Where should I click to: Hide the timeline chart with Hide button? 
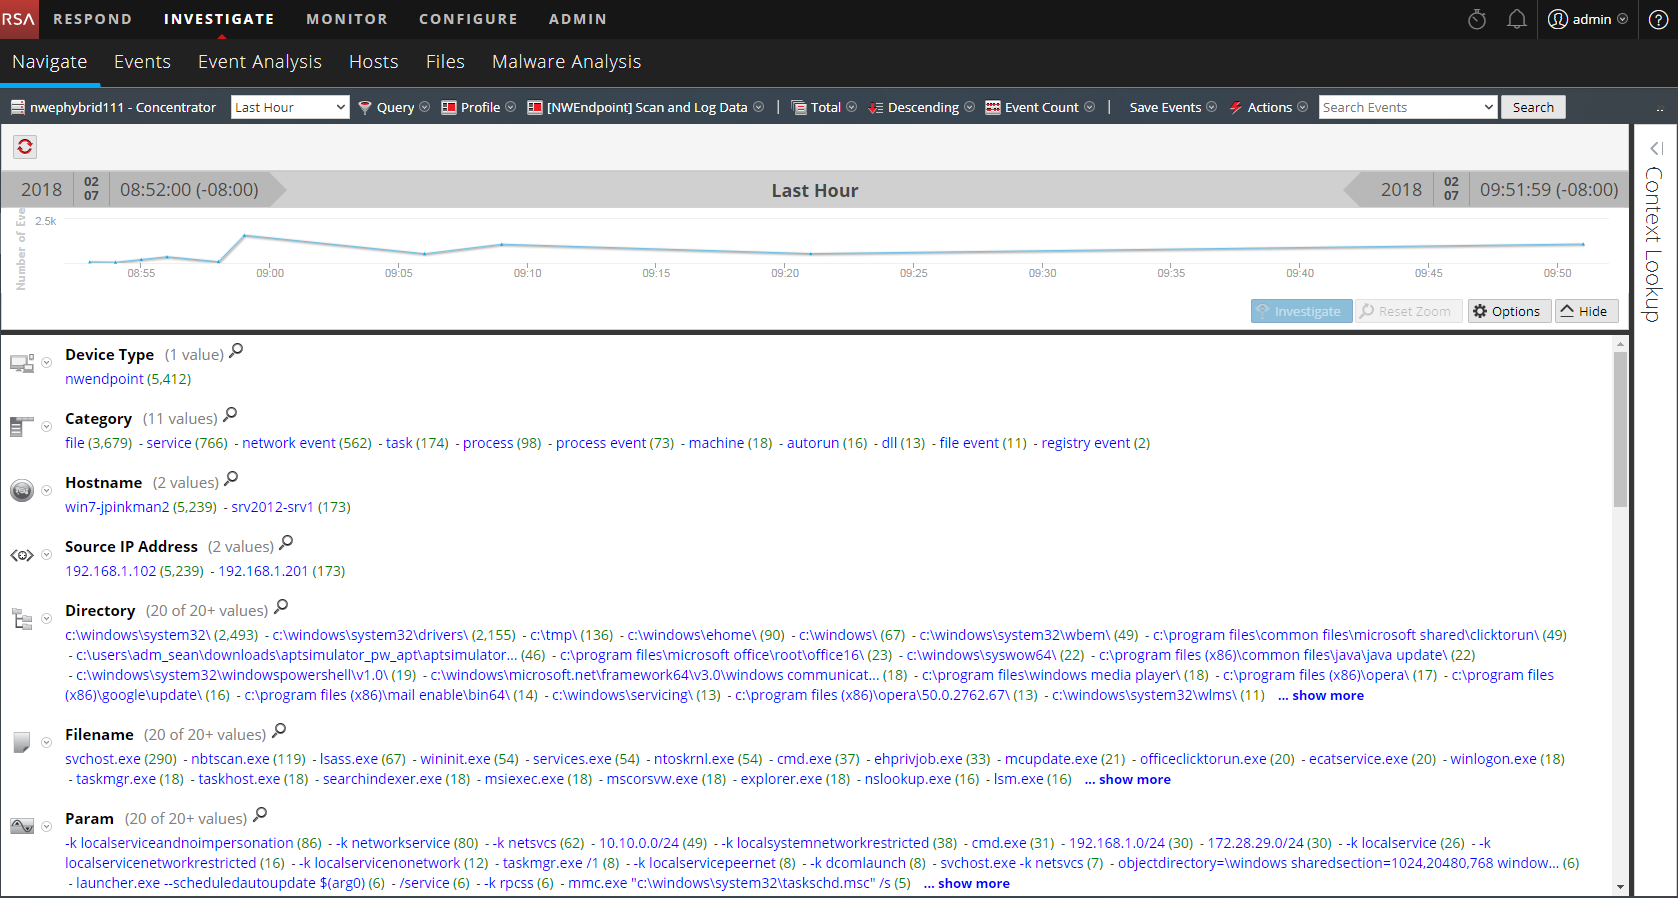tap(1586, 311)
